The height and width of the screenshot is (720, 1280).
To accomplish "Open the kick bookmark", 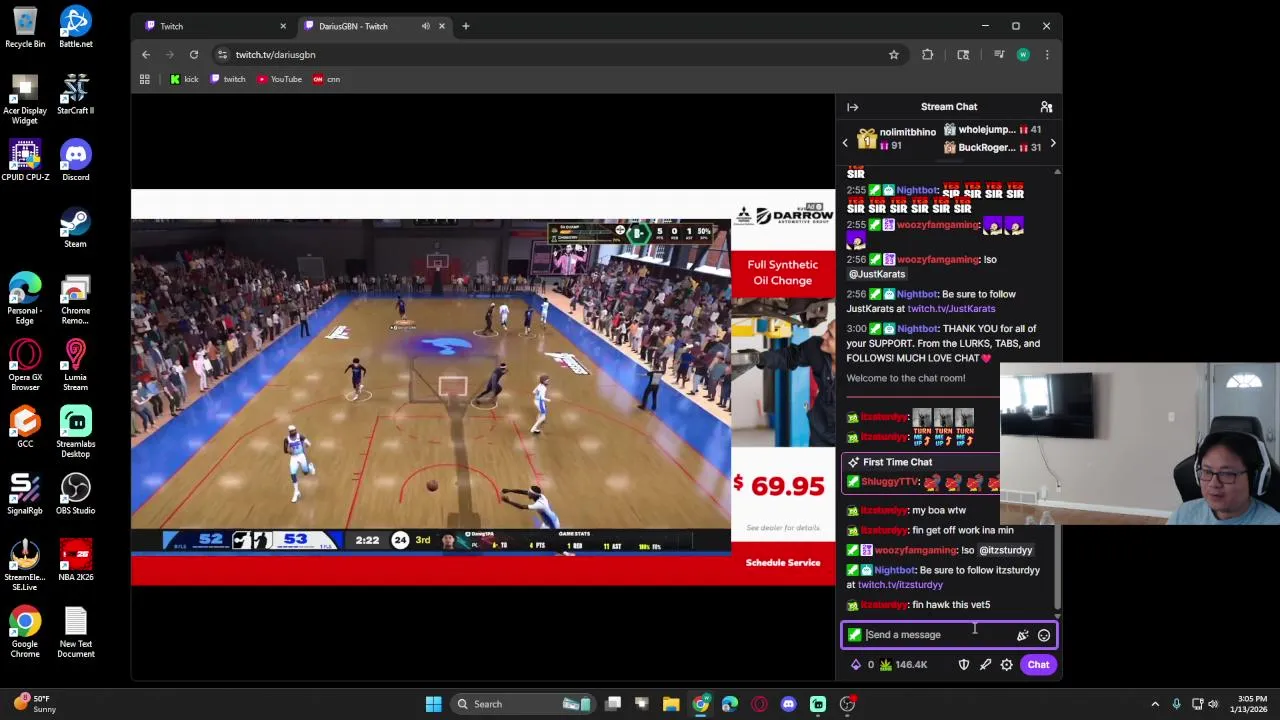I will pyautogui.click(x=184, y=79).
